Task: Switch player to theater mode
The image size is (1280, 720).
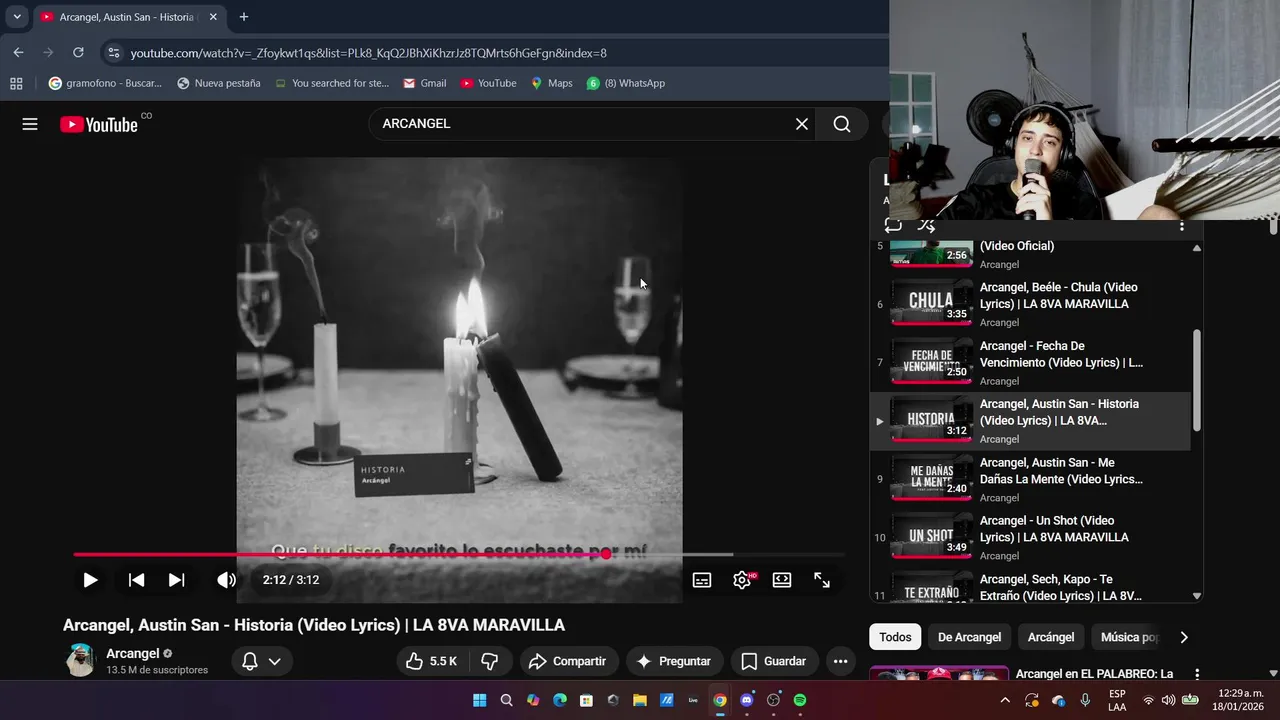Action: 782,580
